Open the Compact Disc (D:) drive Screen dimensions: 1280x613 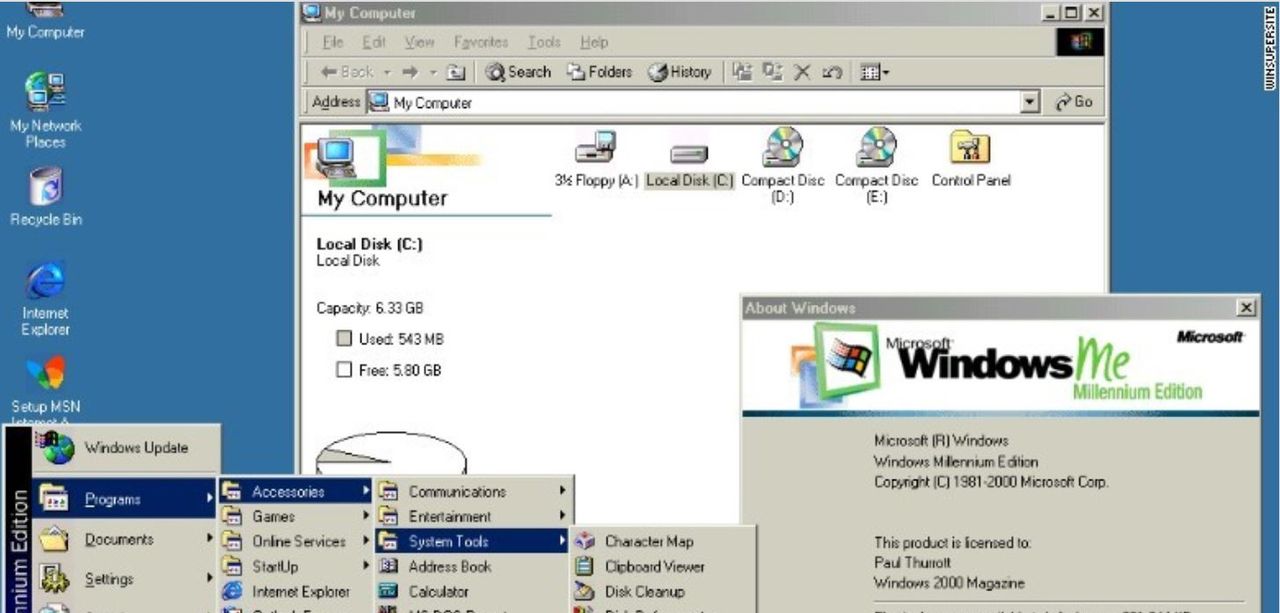point(782,150)
